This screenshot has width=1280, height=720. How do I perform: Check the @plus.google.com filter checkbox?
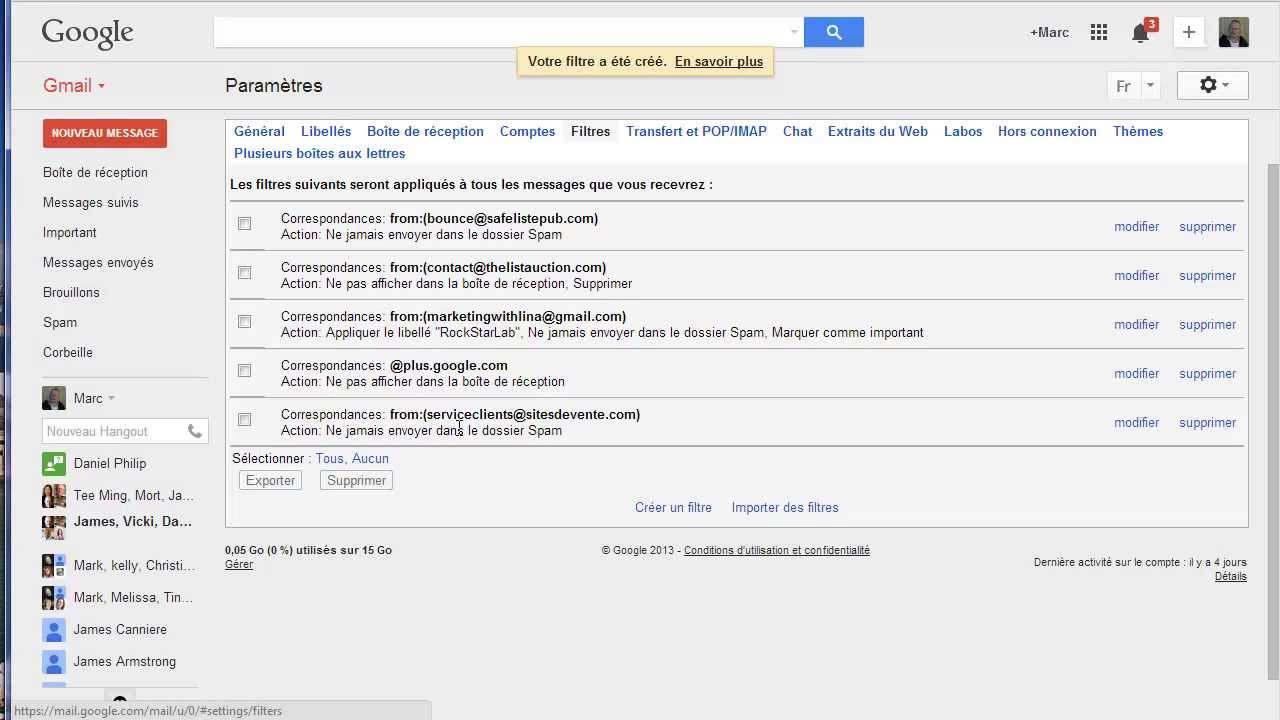[x=244, y=370]
